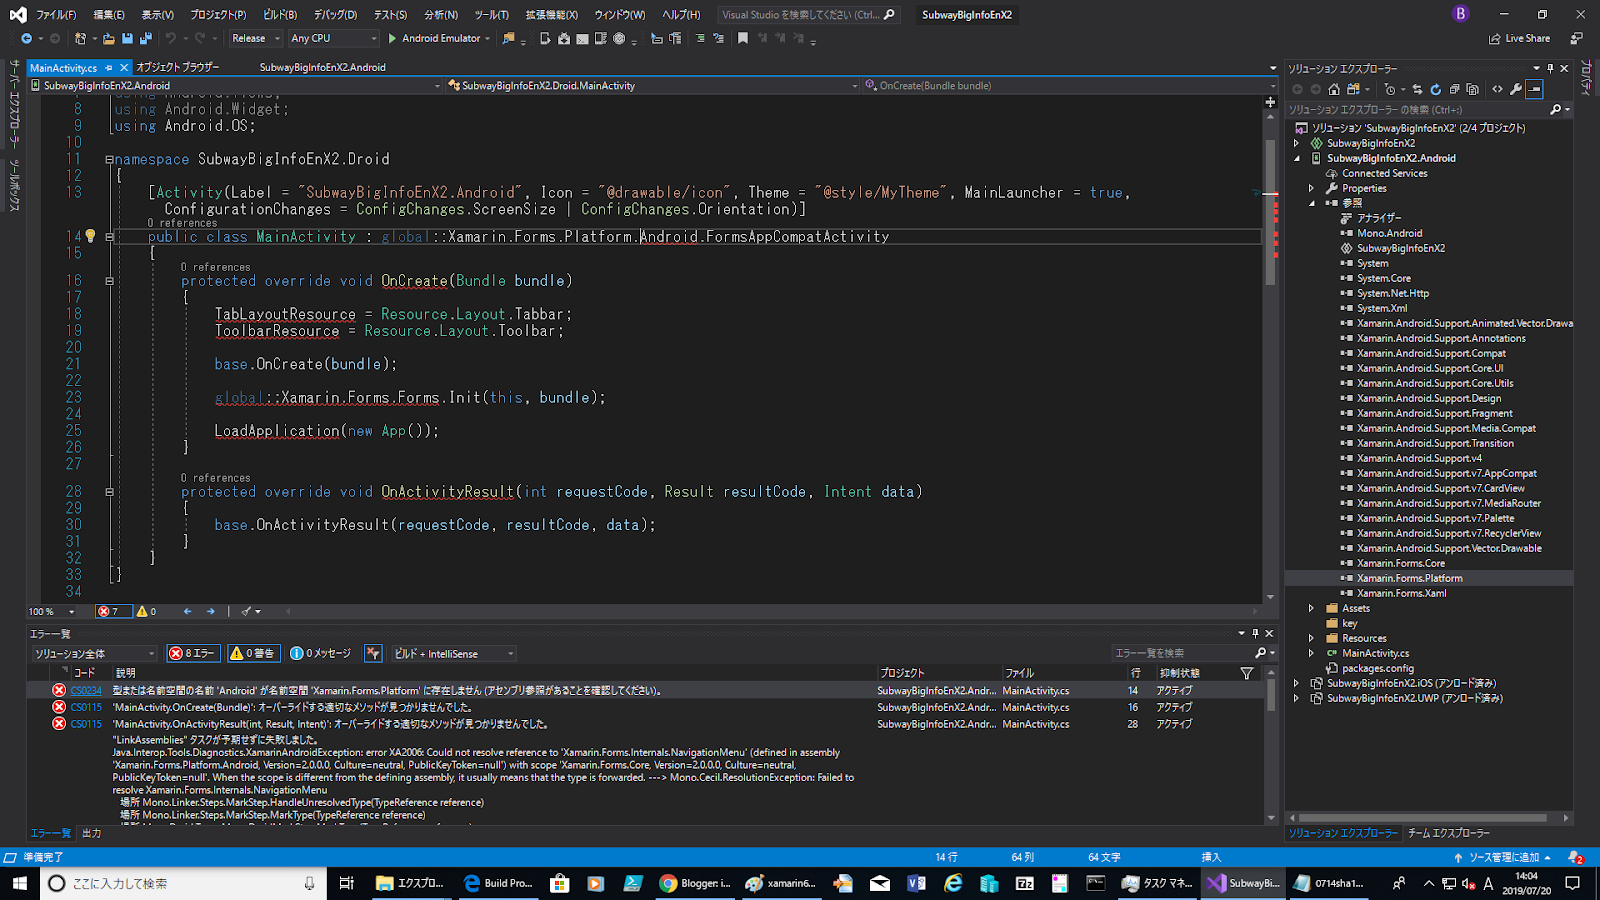Click the Home icon in Solution Explorer
Image resolution: width=1600 pixels, height=900 pixels.
[x=1334, y=89]
